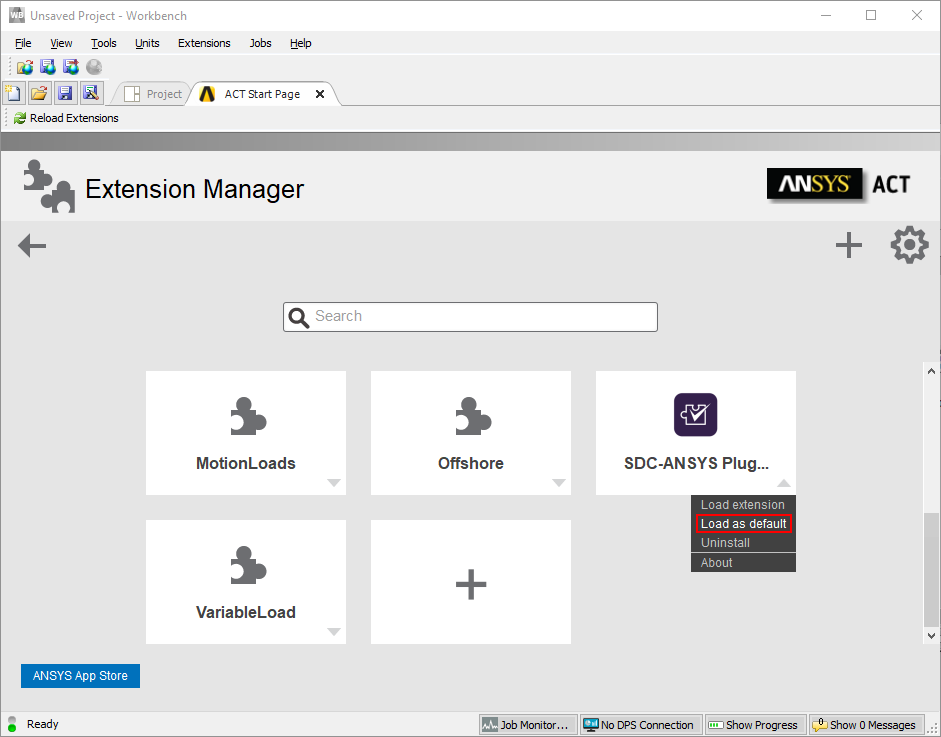Click the folder-with-globe open repository icon

(25, 67)
